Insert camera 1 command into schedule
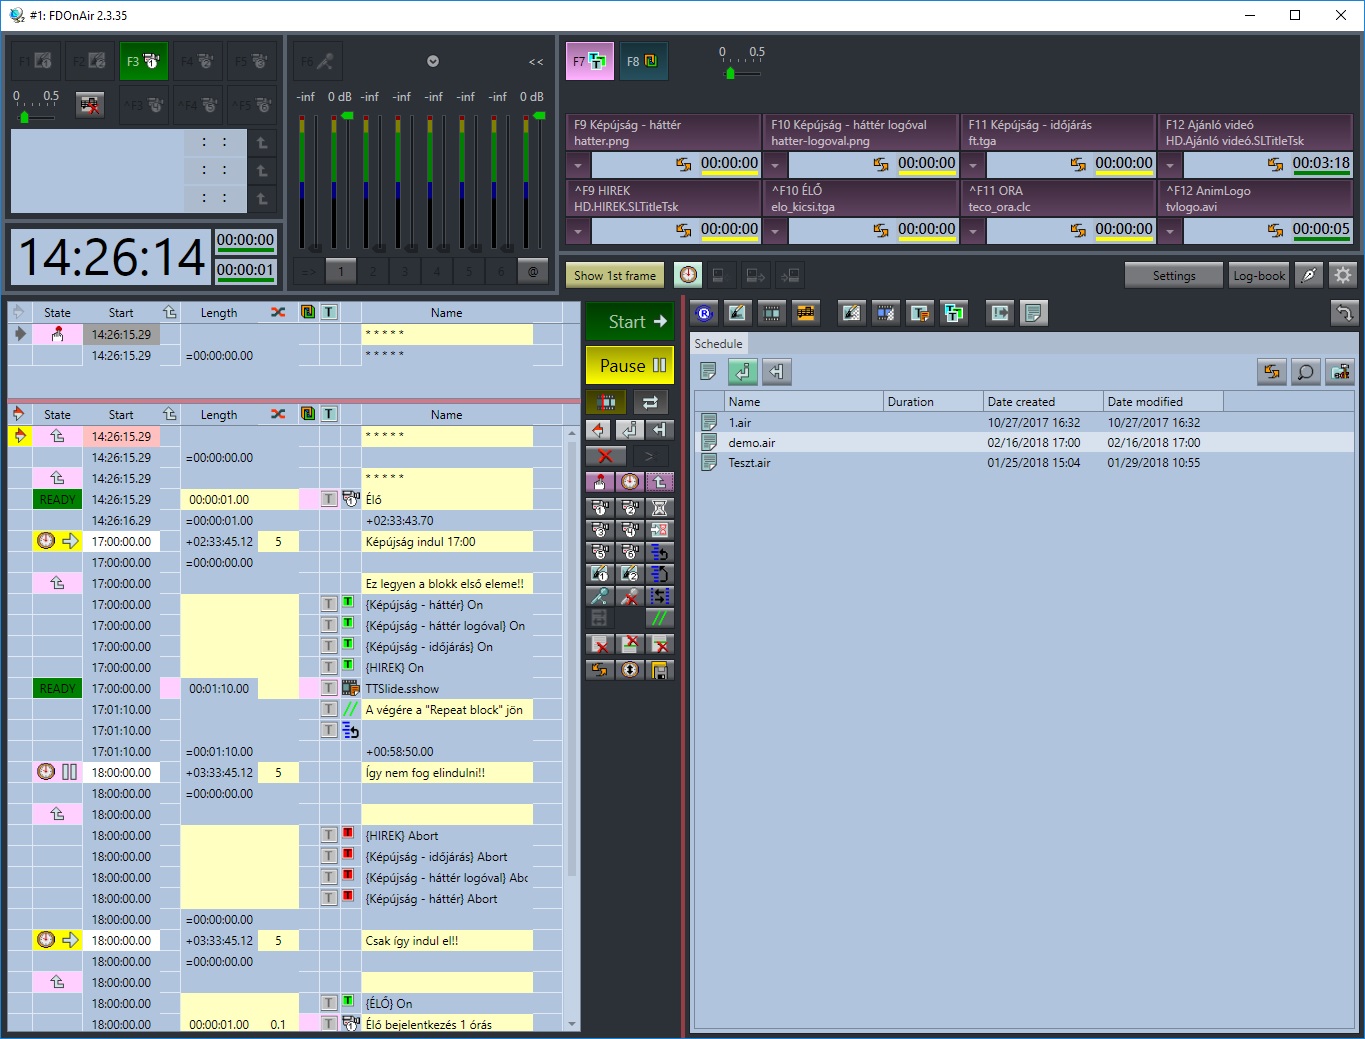 tap(599, 508)
